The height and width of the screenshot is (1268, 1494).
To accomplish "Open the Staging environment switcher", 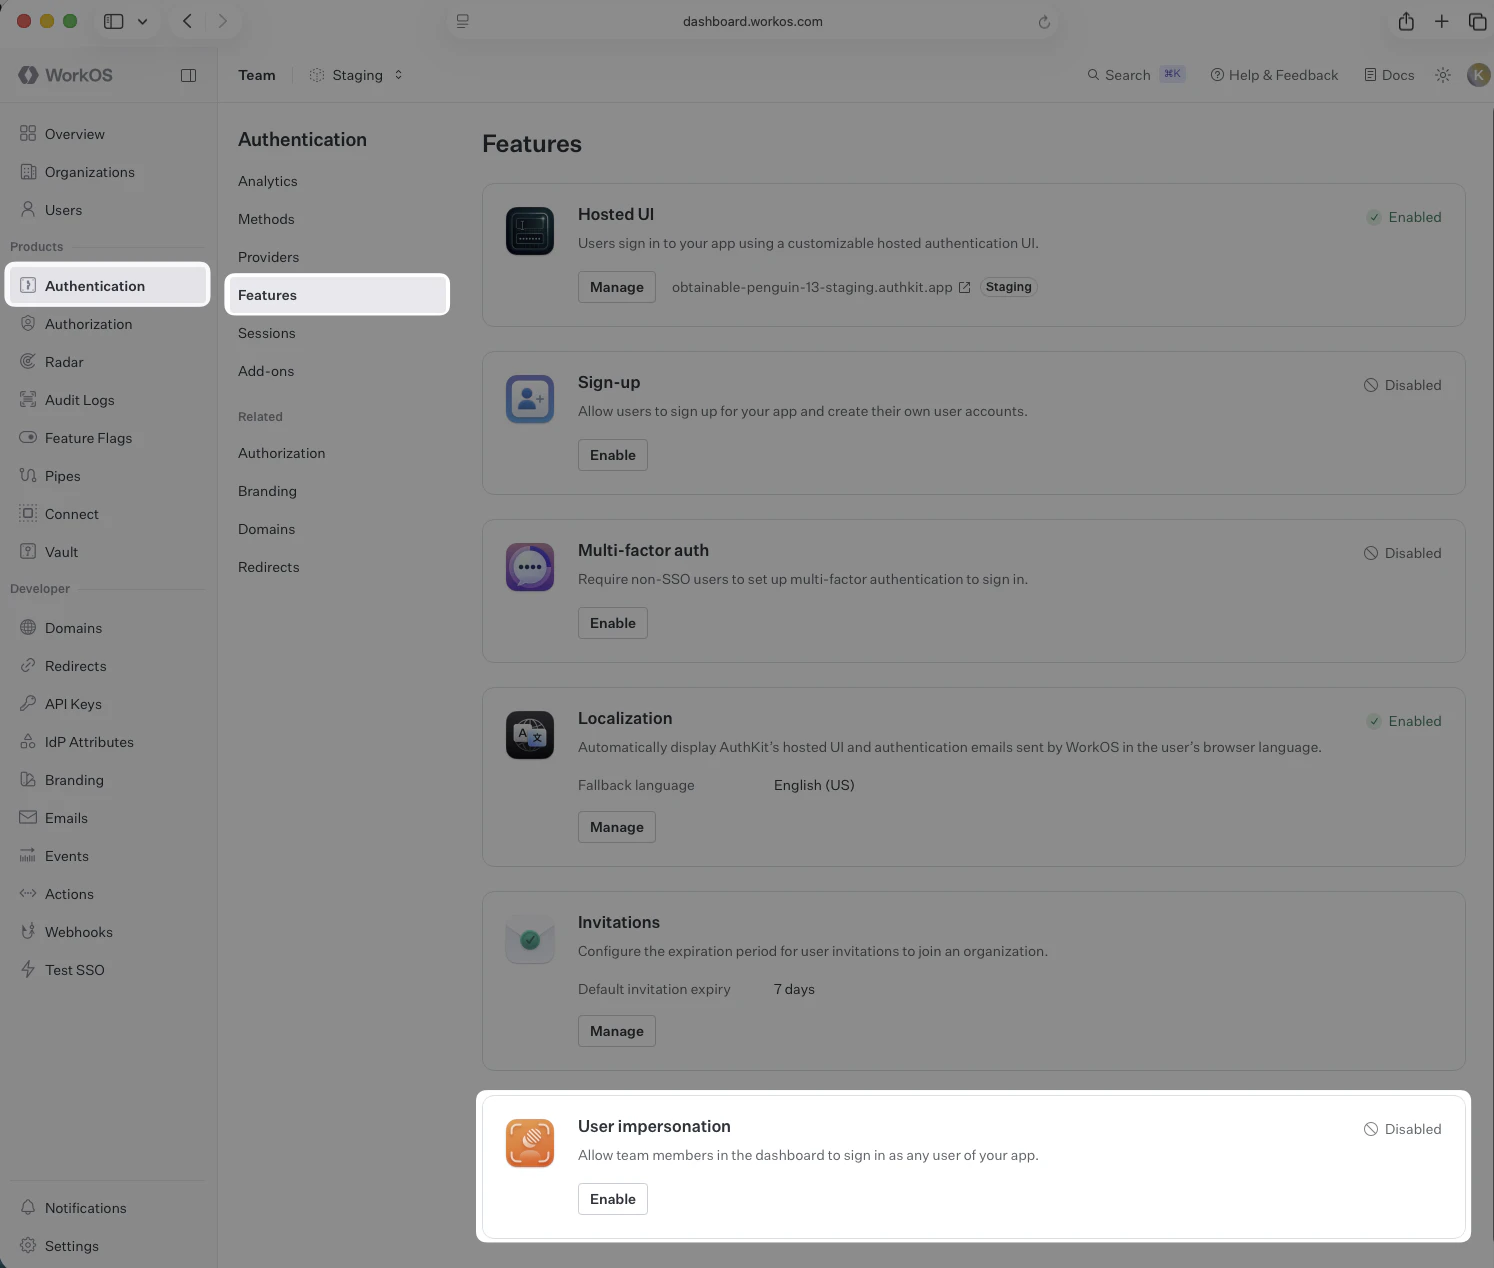I will click(356, 75).
